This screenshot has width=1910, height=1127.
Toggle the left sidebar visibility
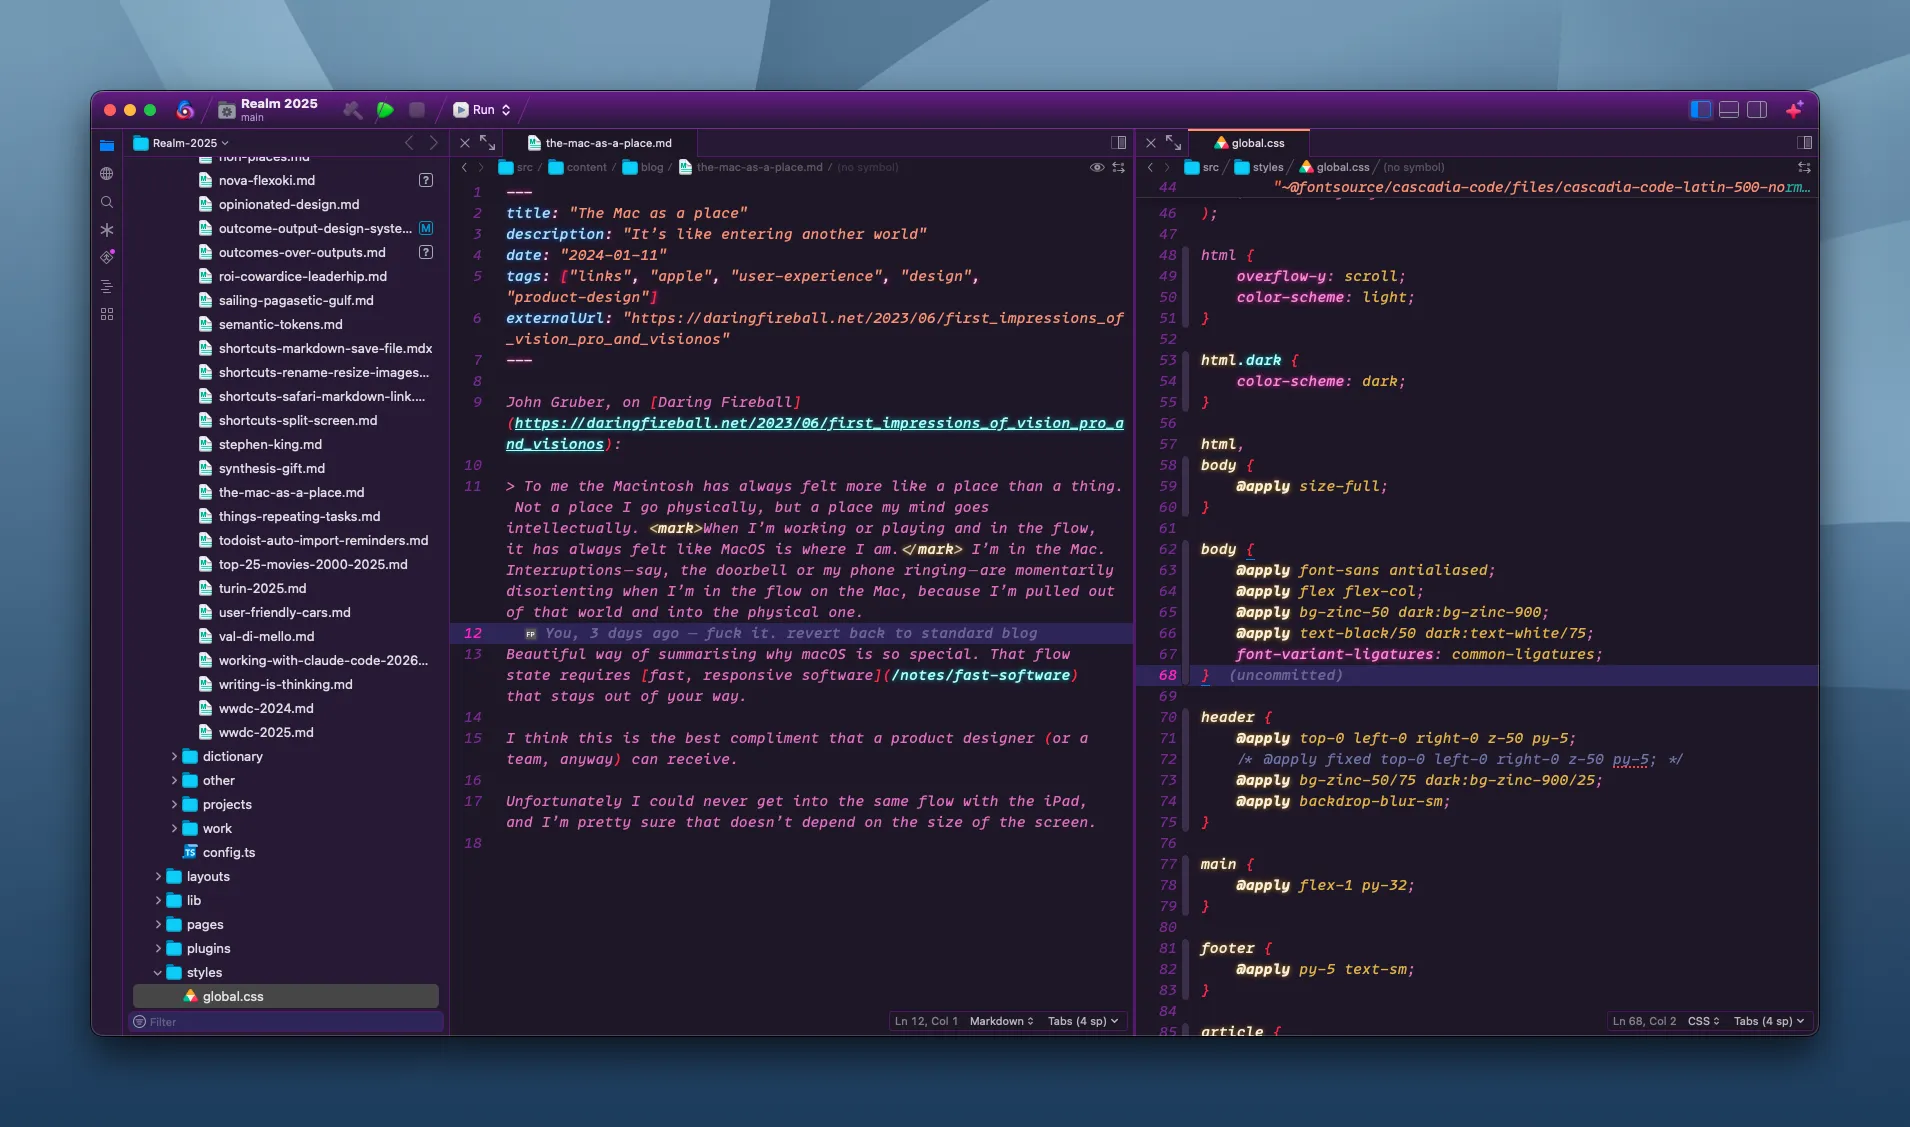coord(1700,110)
